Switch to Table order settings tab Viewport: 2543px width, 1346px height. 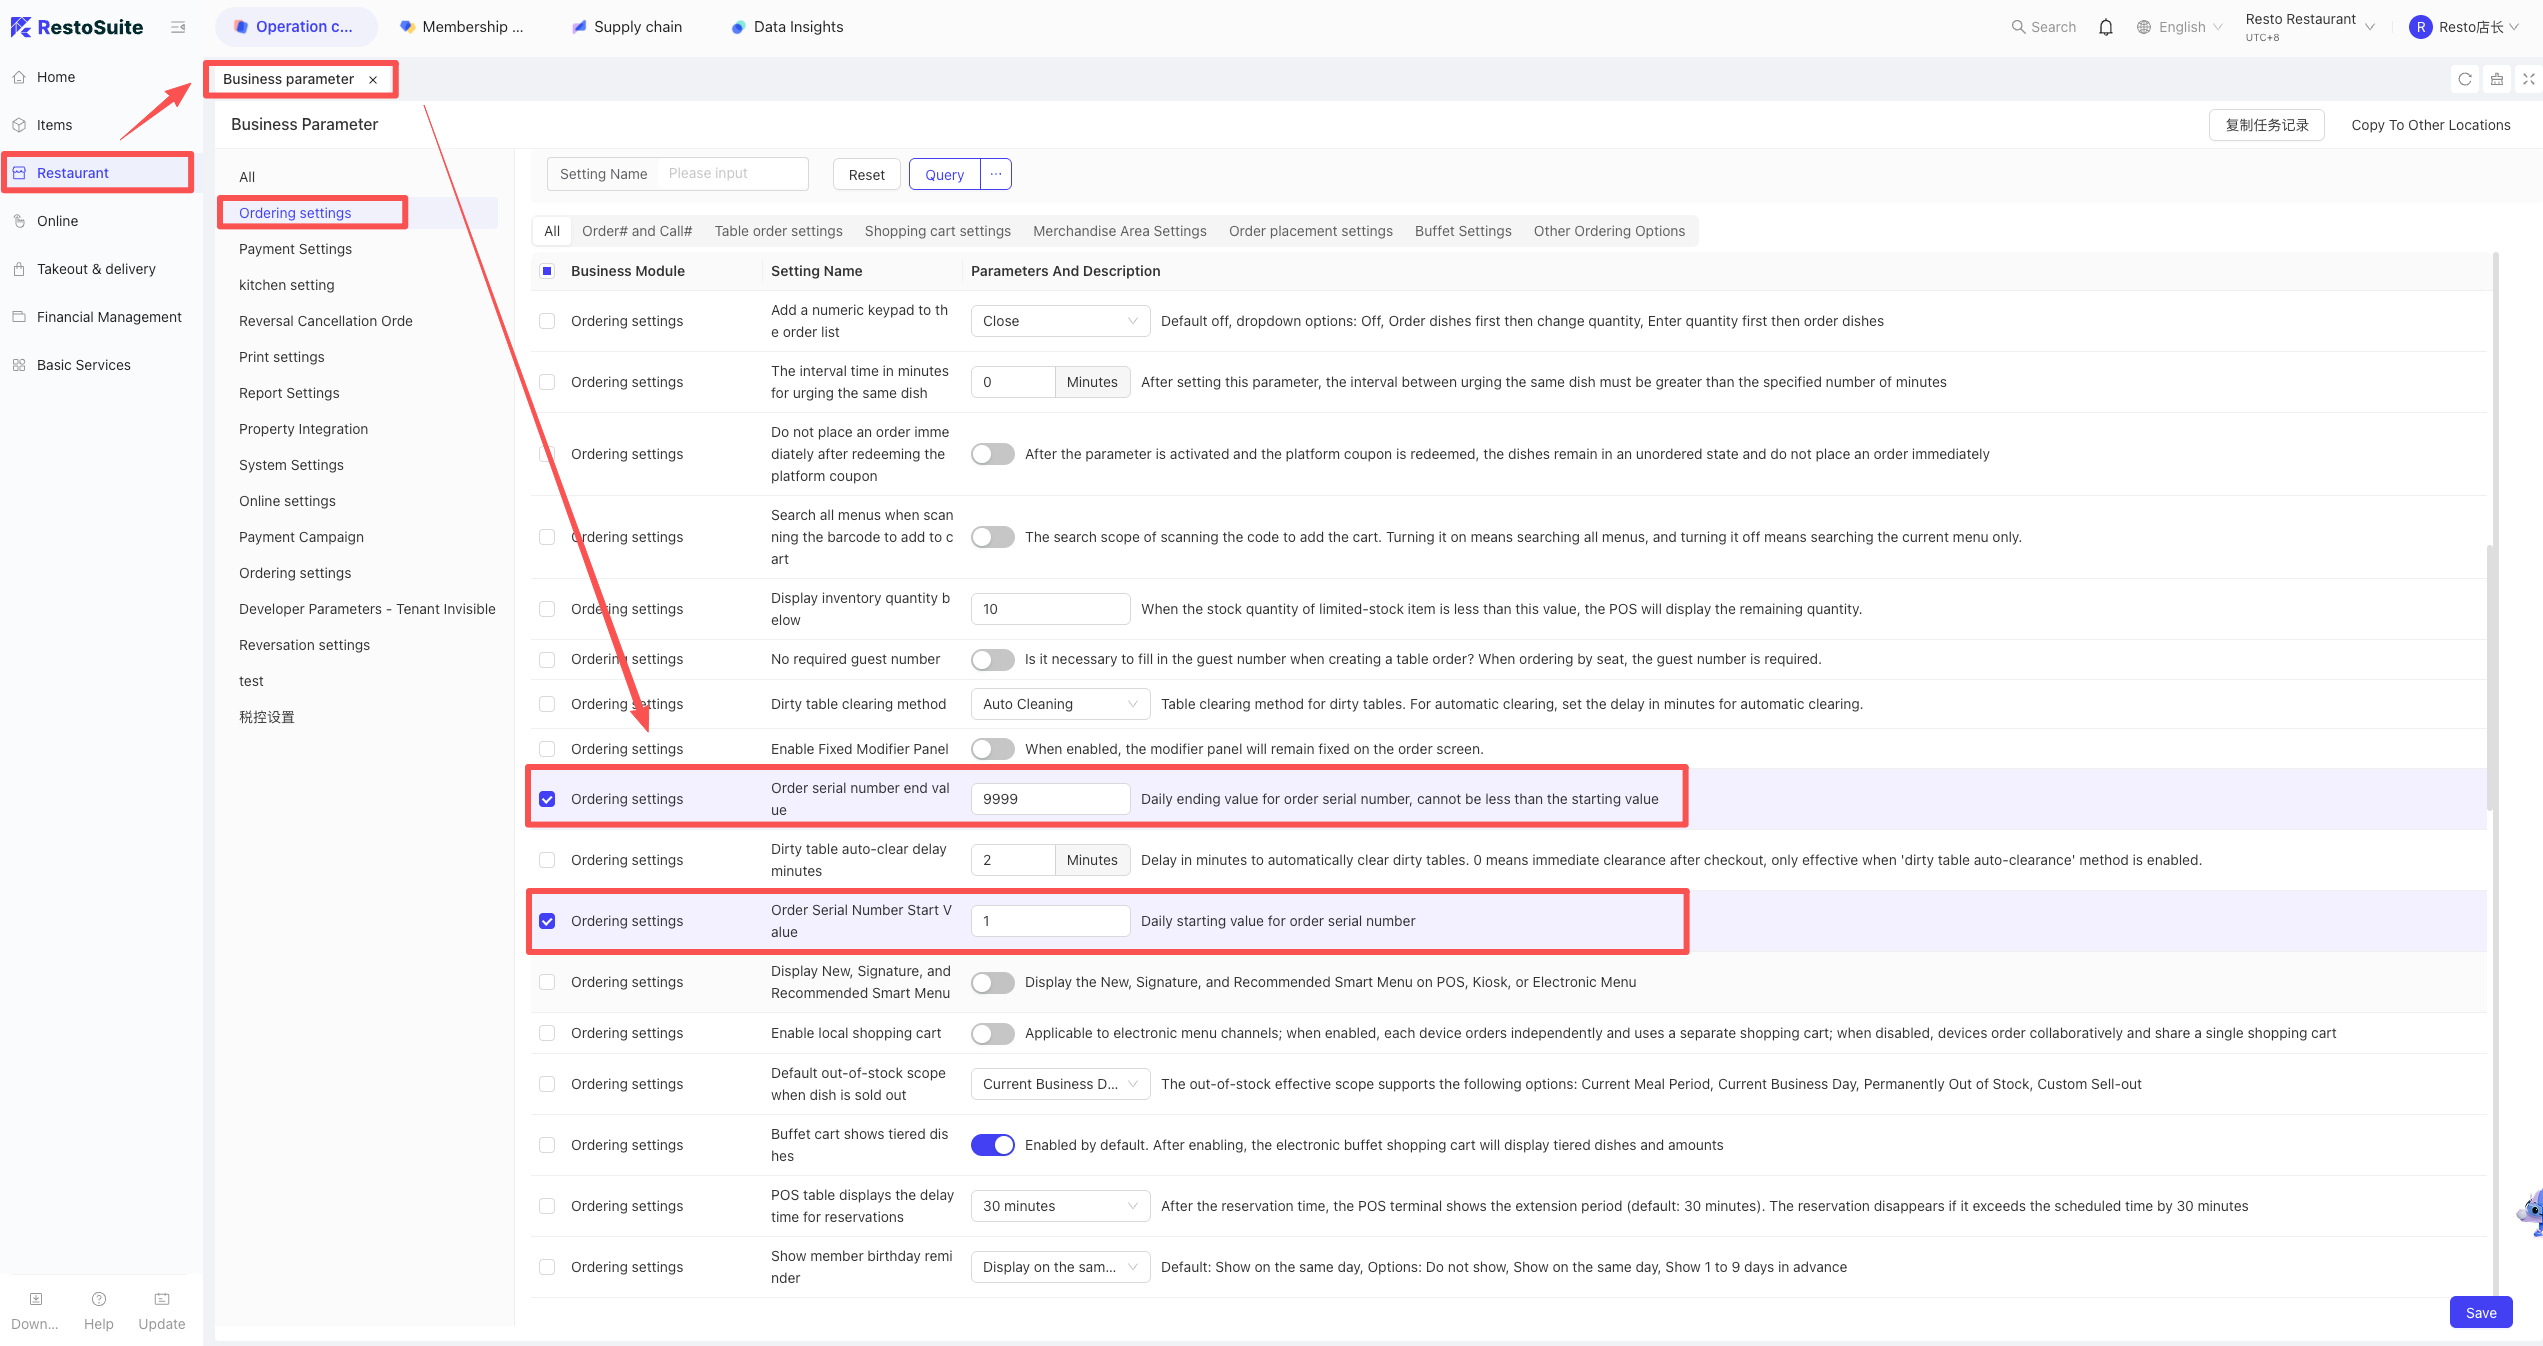(x=778, y=231)
